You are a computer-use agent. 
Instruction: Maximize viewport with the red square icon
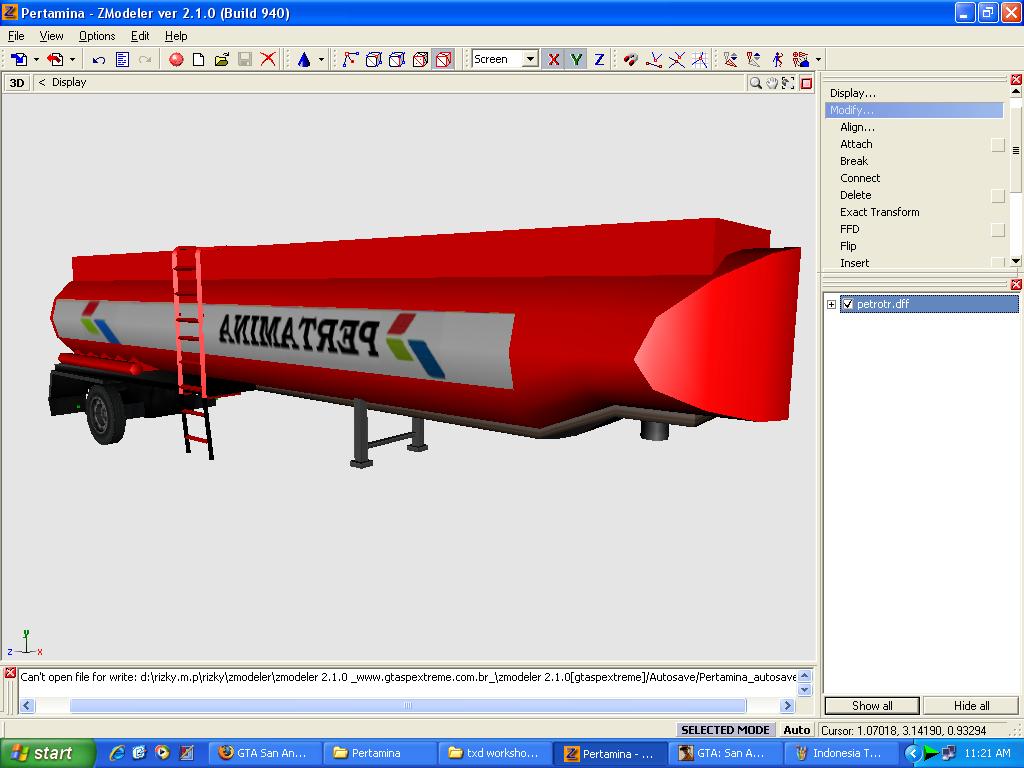pos(807,83)
